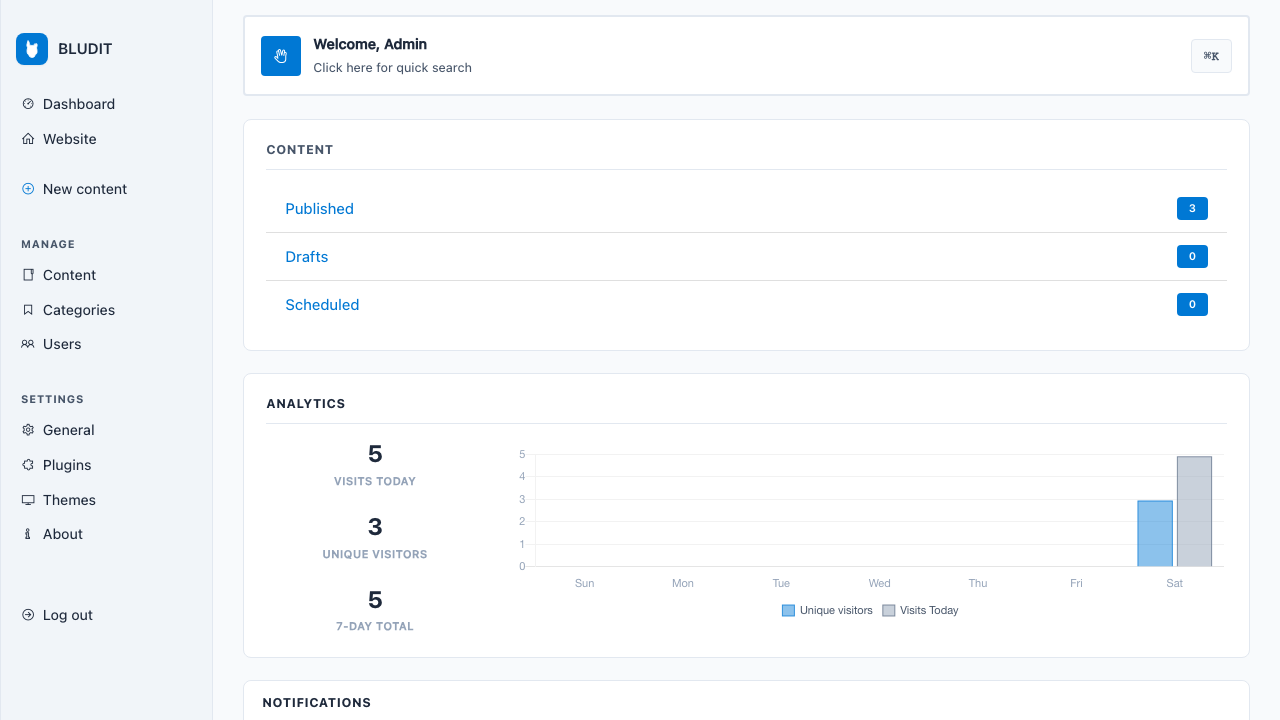
Task: Click the Wed axis label on chart
Action: point(879,583)
